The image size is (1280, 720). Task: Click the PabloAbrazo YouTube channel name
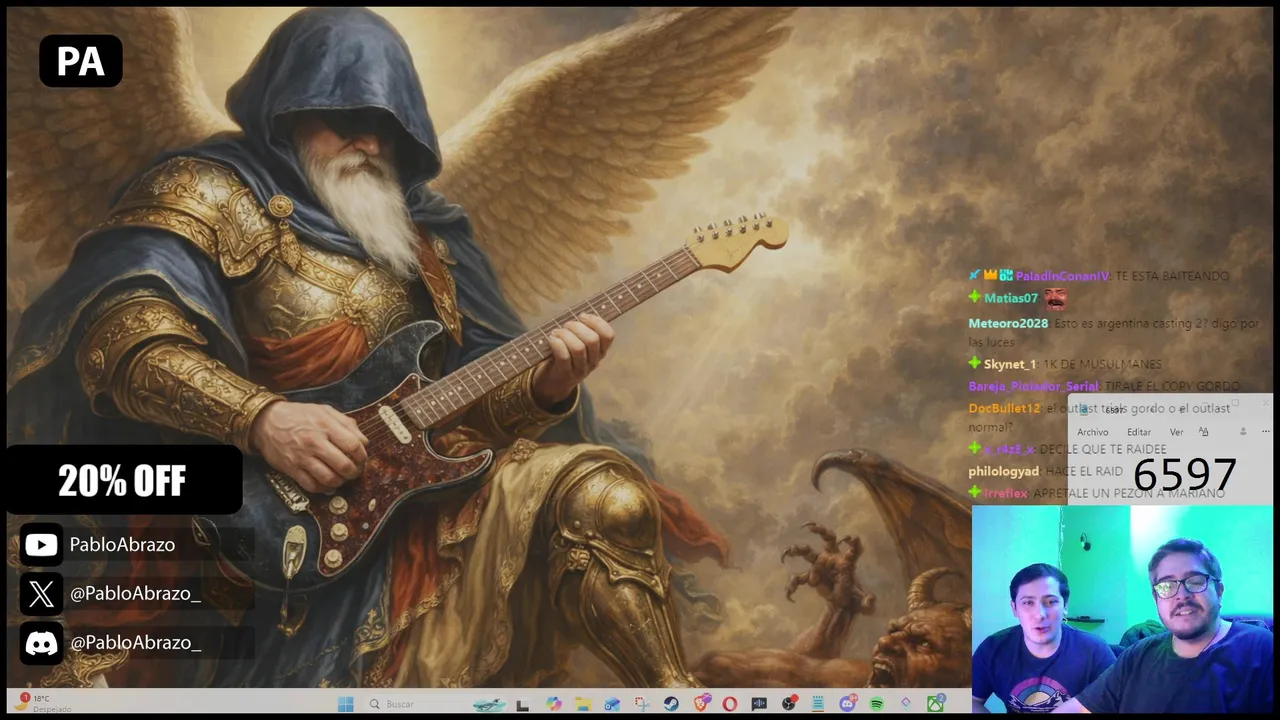point(122,545)
